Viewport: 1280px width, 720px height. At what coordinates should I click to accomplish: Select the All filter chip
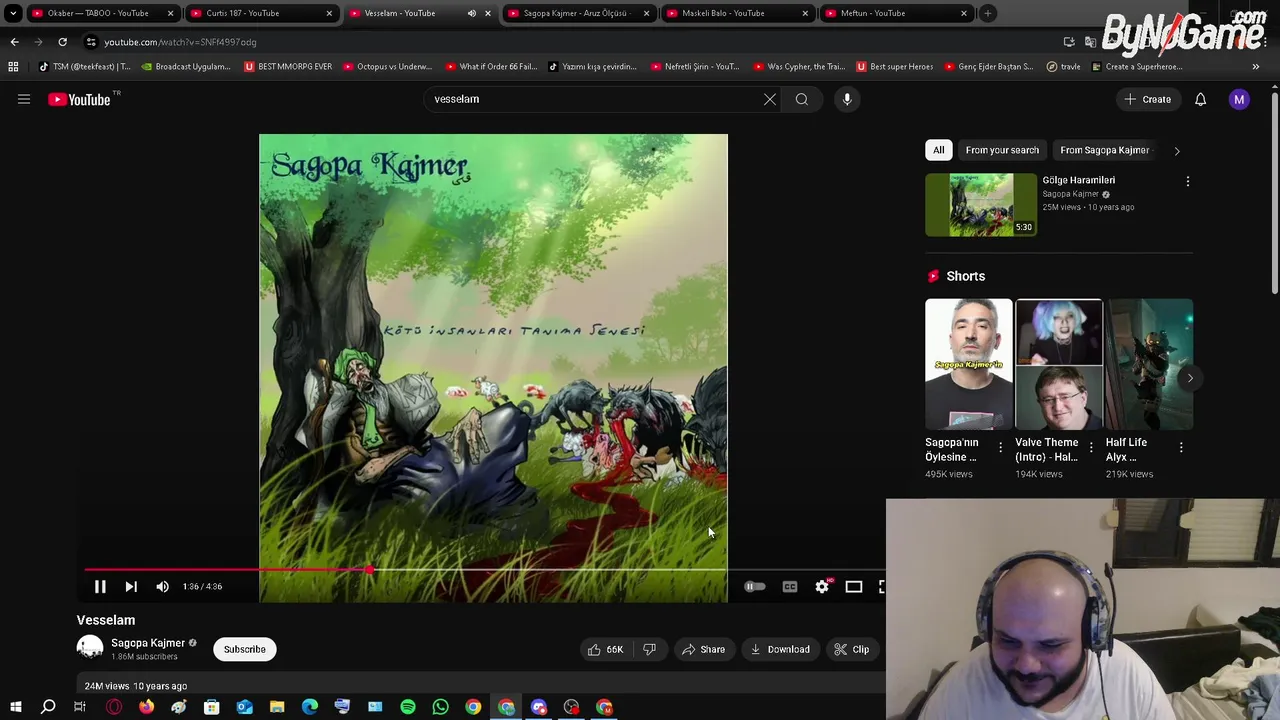(x=939, y=150)
